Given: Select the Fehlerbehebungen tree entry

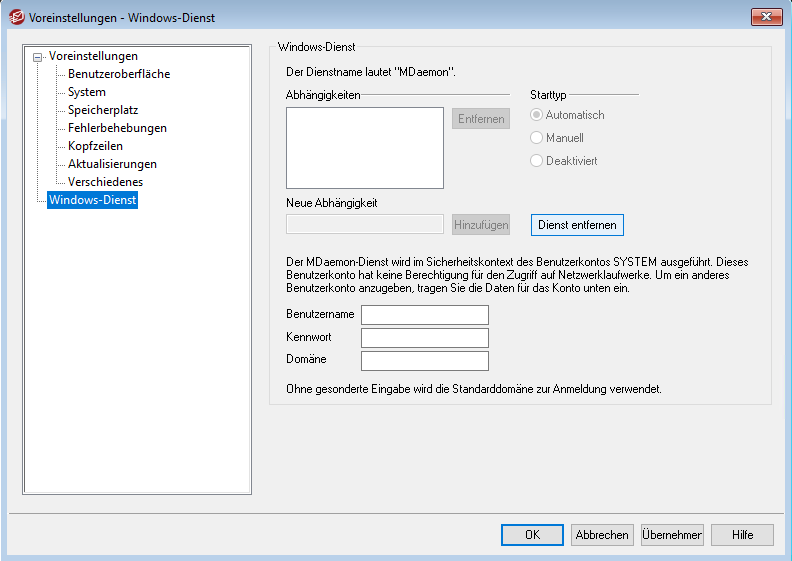Looking at the screenshot, I should click(x=117, y=128).
